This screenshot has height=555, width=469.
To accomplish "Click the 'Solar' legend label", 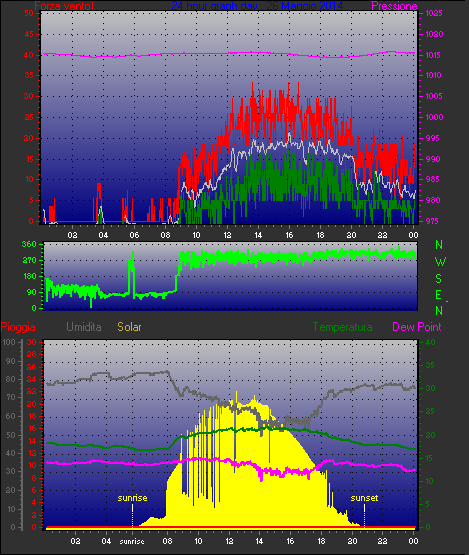I will 129,327.
